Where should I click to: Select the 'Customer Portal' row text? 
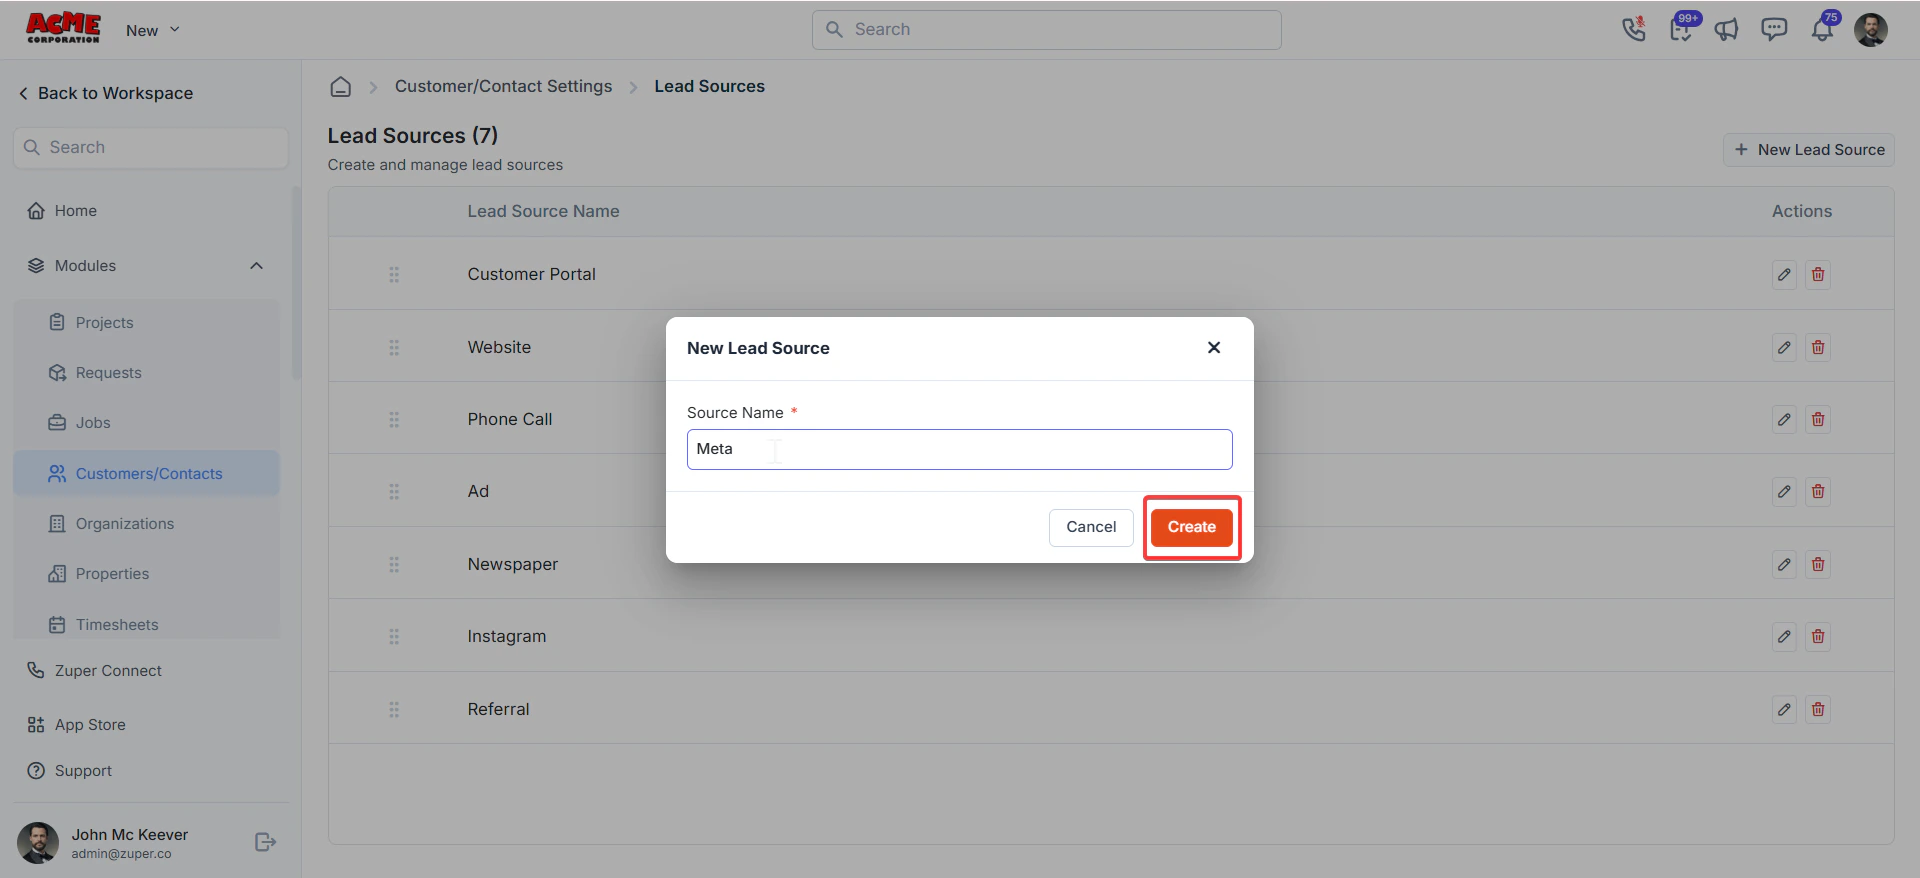tap(531, 274)
